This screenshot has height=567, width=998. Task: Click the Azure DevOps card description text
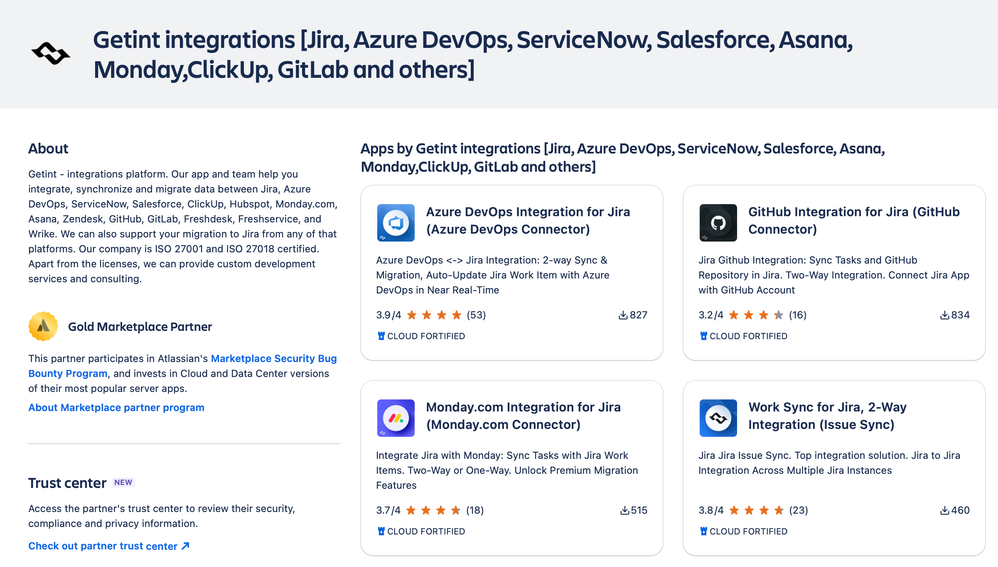(x=493, y=275)
